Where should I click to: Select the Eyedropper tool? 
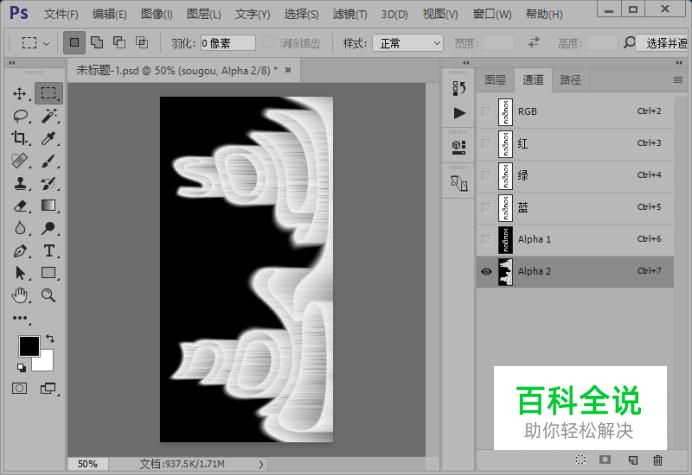click(49, 139)
